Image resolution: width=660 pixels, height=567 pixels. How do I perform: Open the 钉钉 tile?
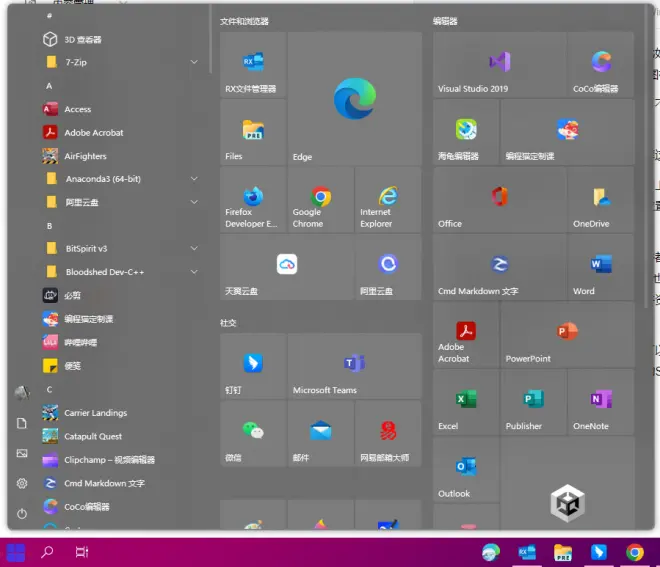click(x=253, y=366)
